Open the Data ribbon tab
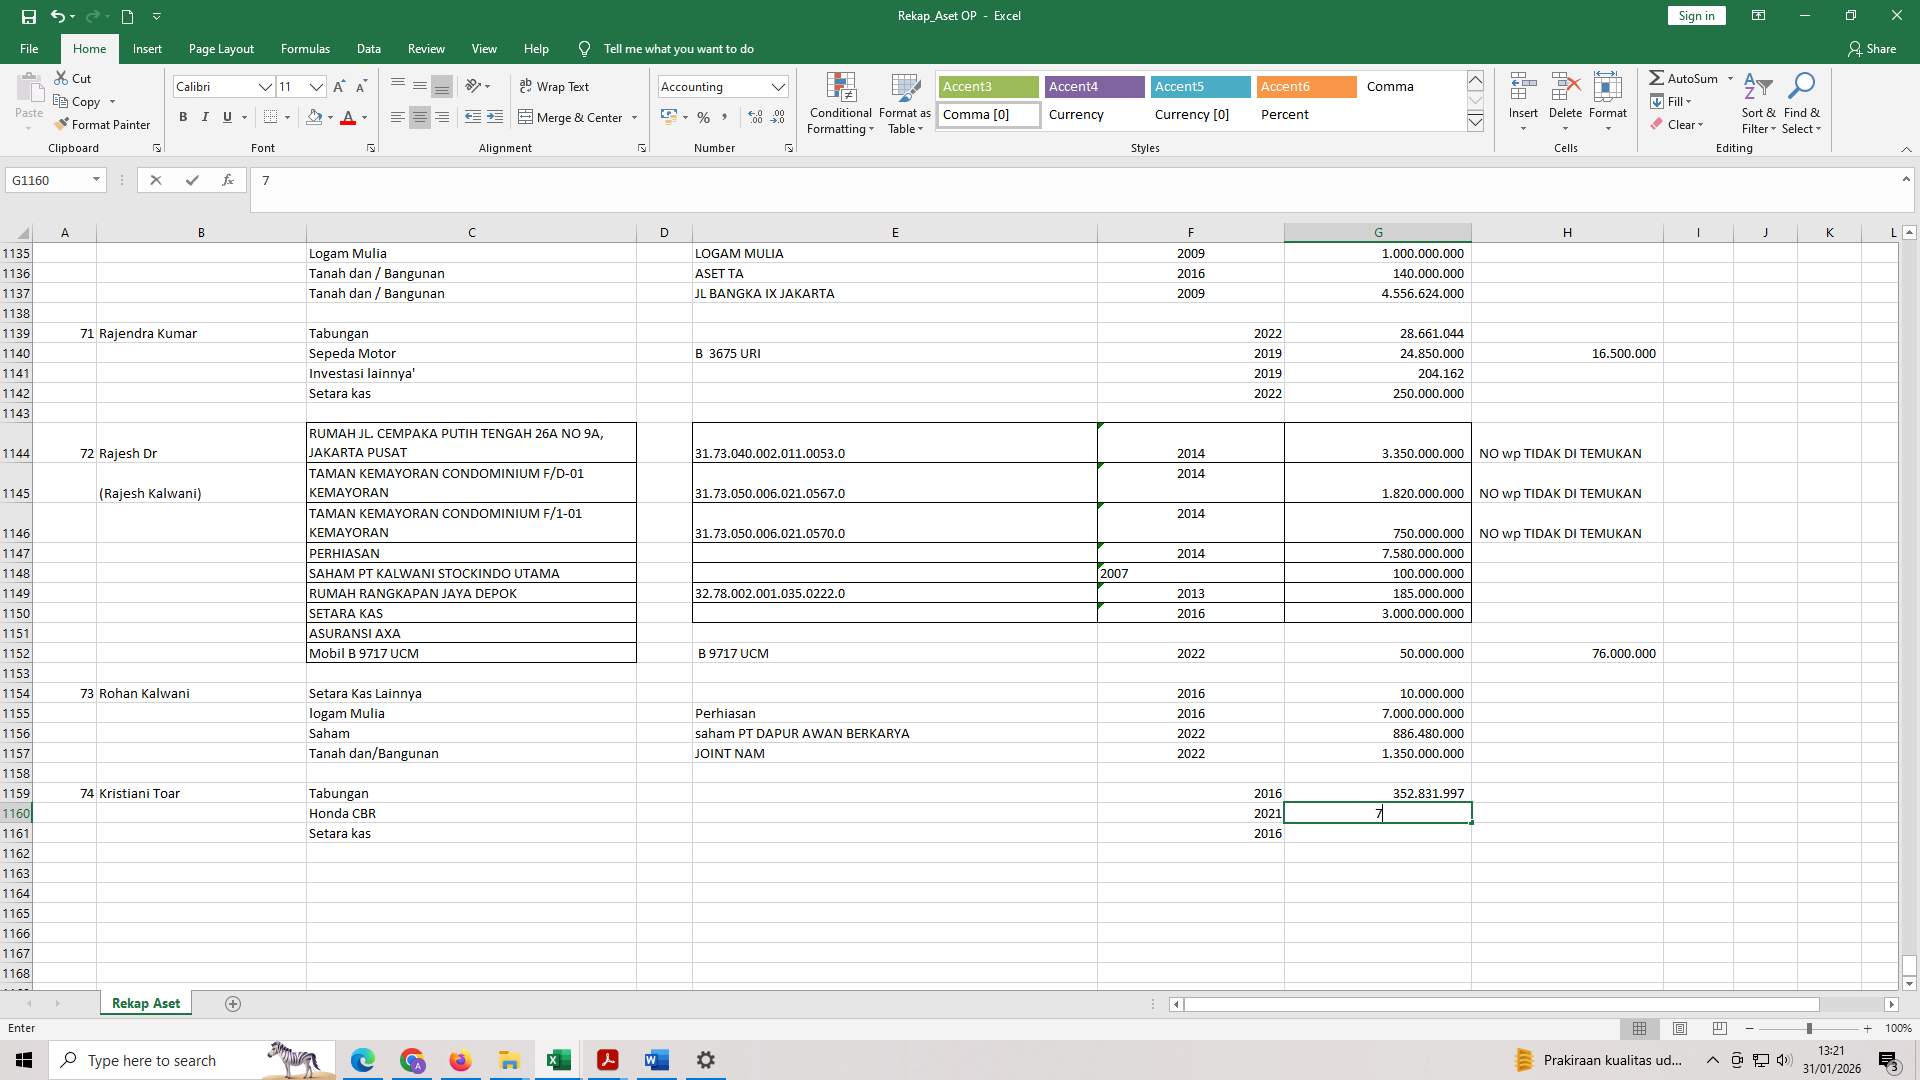 [368, 48]
